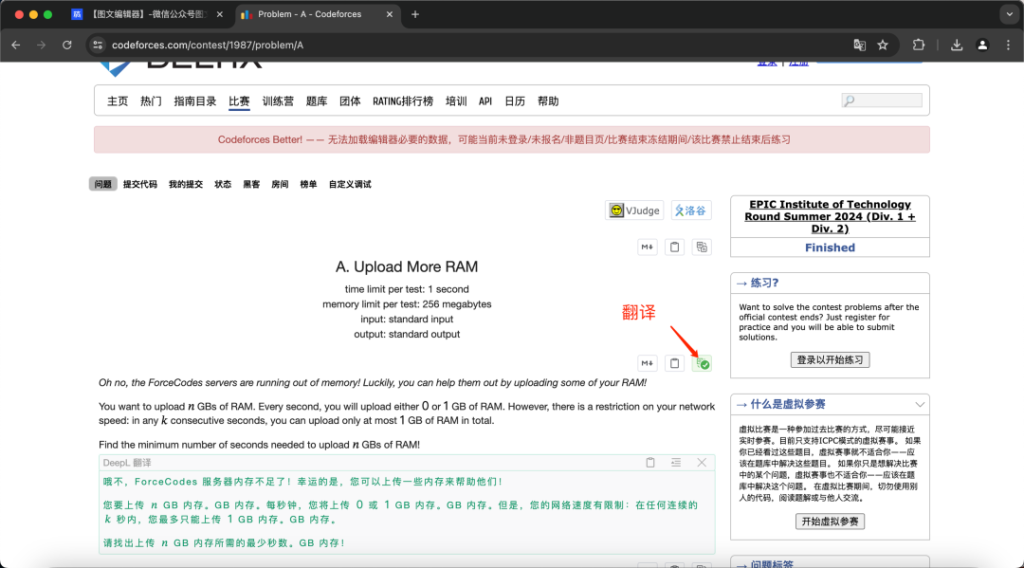Open the EPIC Institute of Technology Round link

click(x=829, y=217)
